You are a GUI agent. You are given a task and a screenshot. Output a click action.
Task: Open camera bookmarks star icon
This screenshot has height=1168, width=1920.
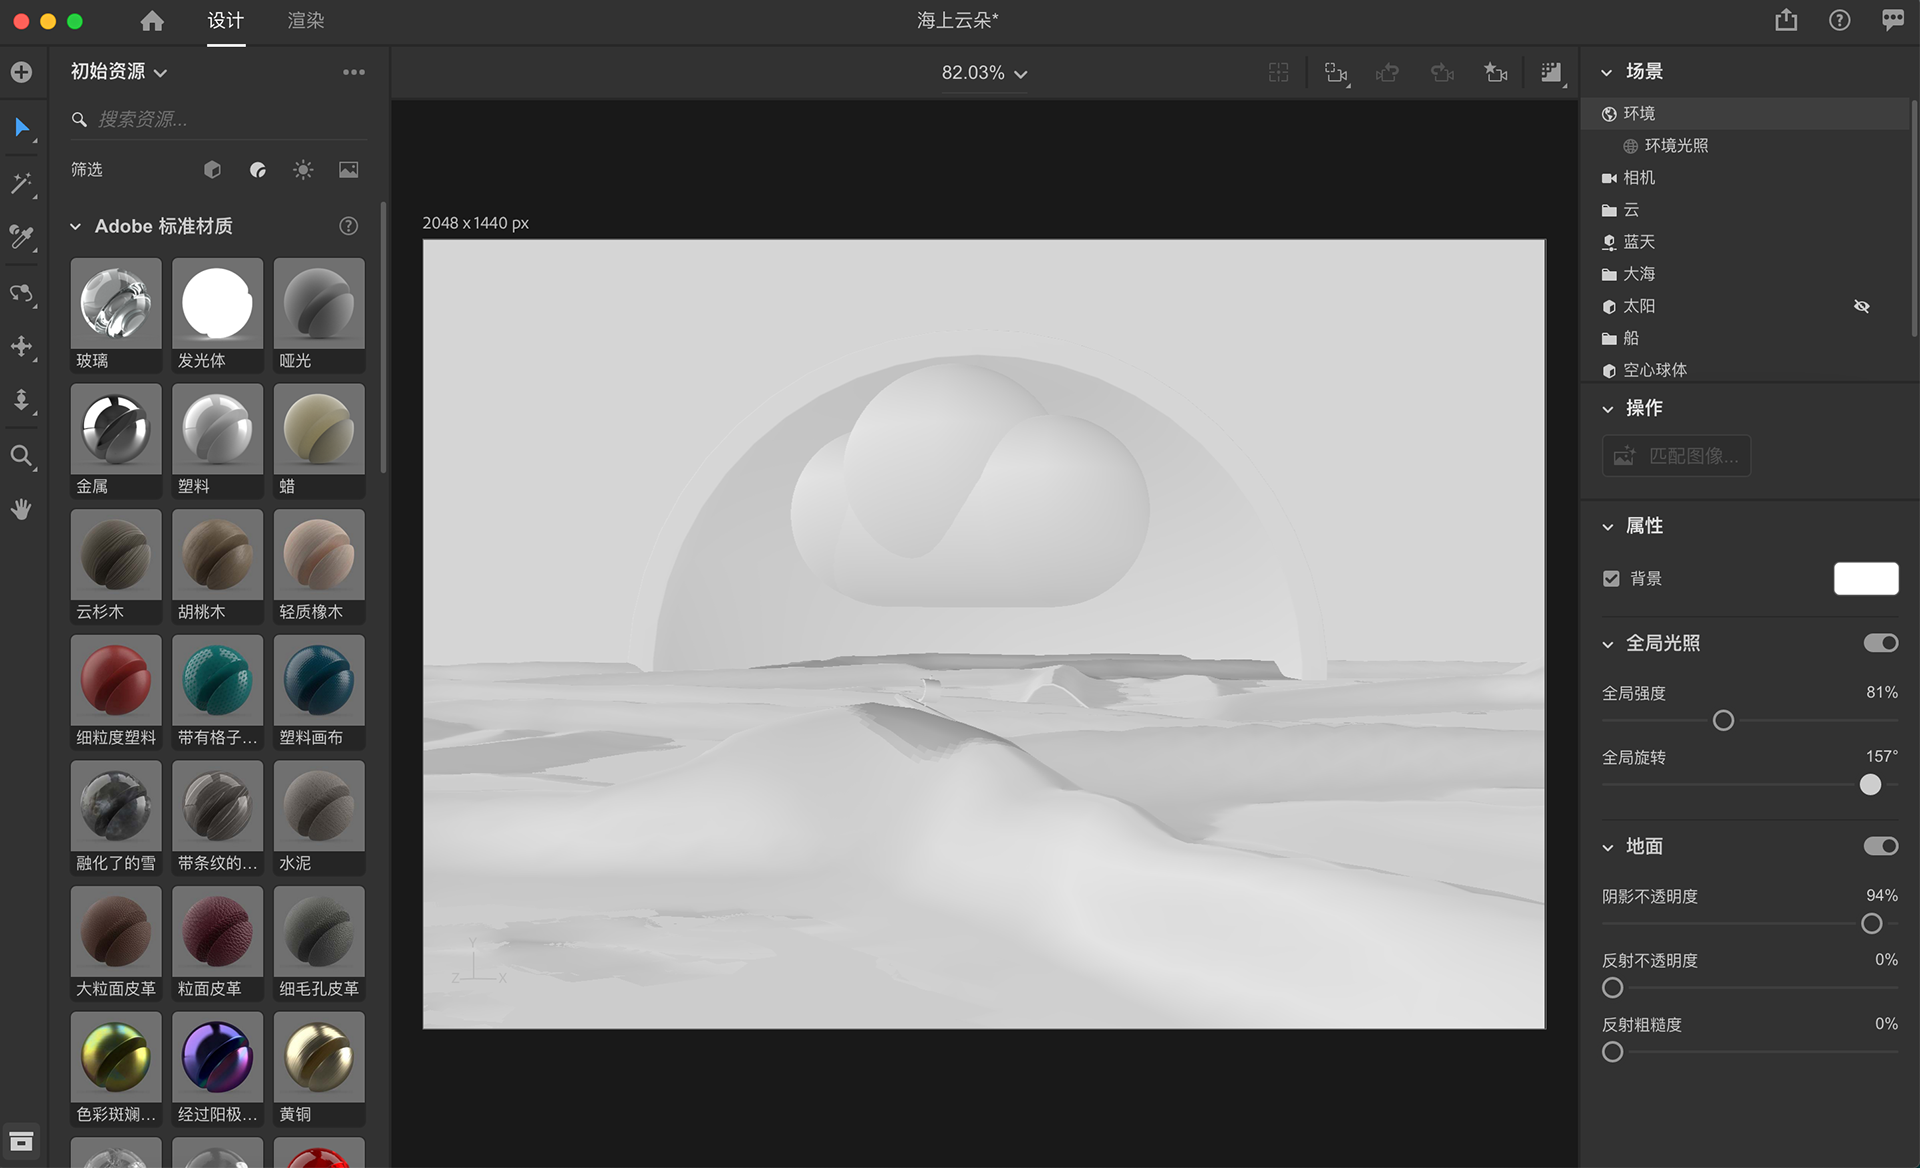click(1496, 72)
